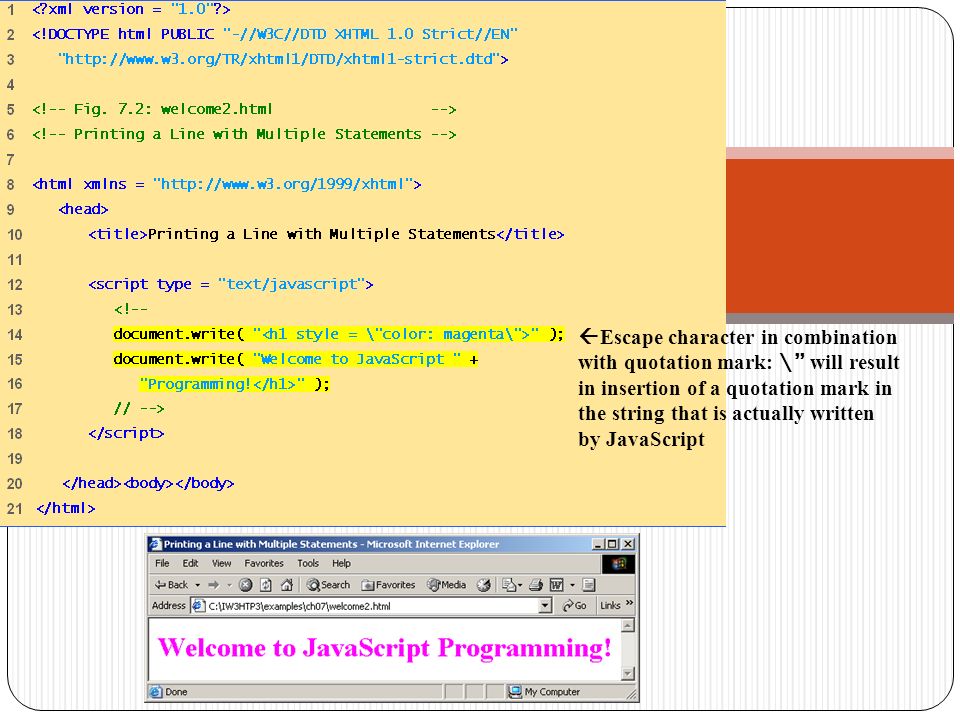The height and width of the screenshot is (720, 960).
Task: Click the html xmlns declaration line
Action: tap(227, 184)
